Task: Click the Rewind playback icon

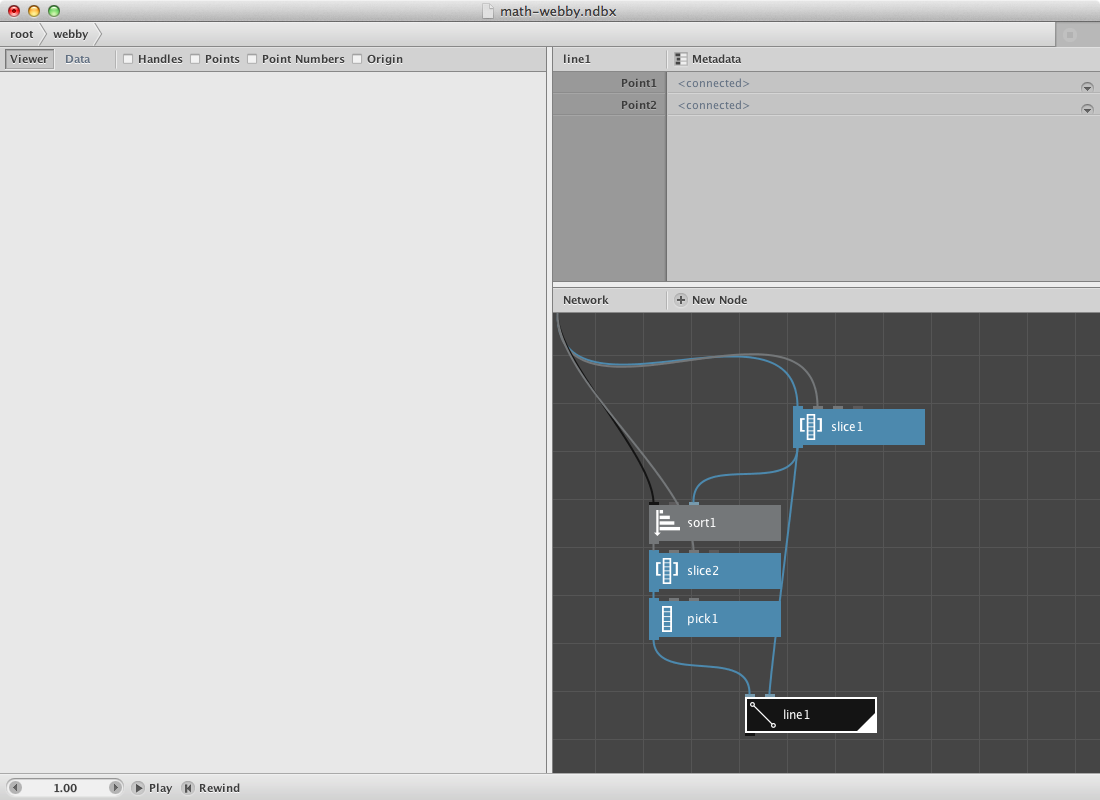Action: coord(188,788)
